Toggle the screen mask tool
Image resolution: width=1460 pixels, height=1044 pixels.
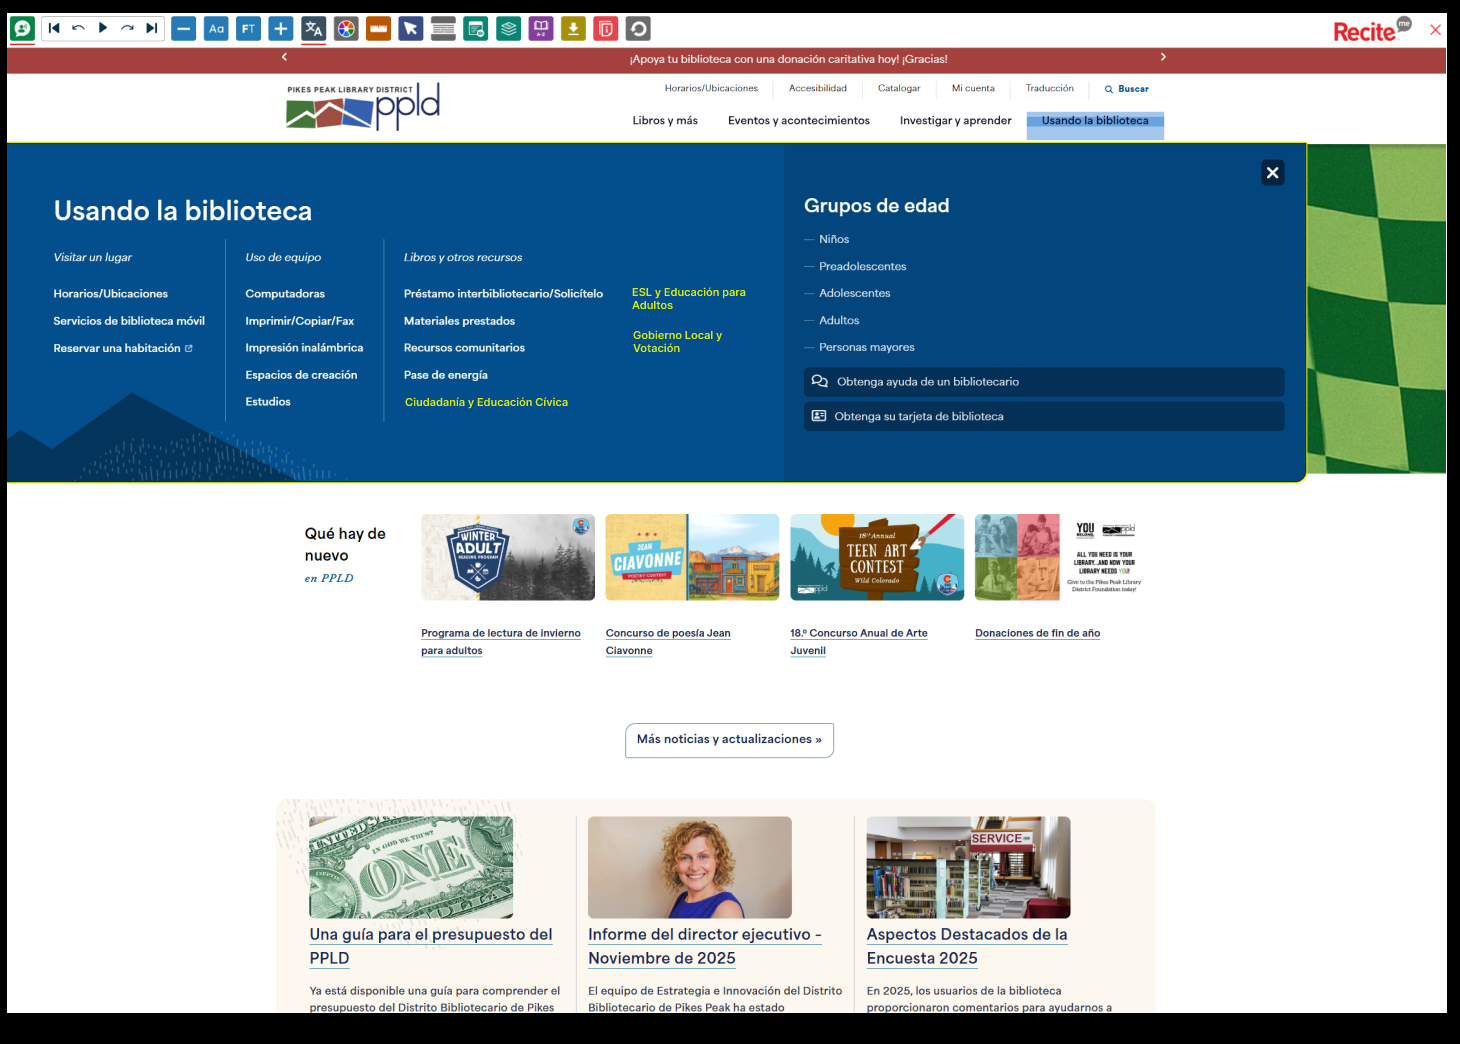coord(443,29)
